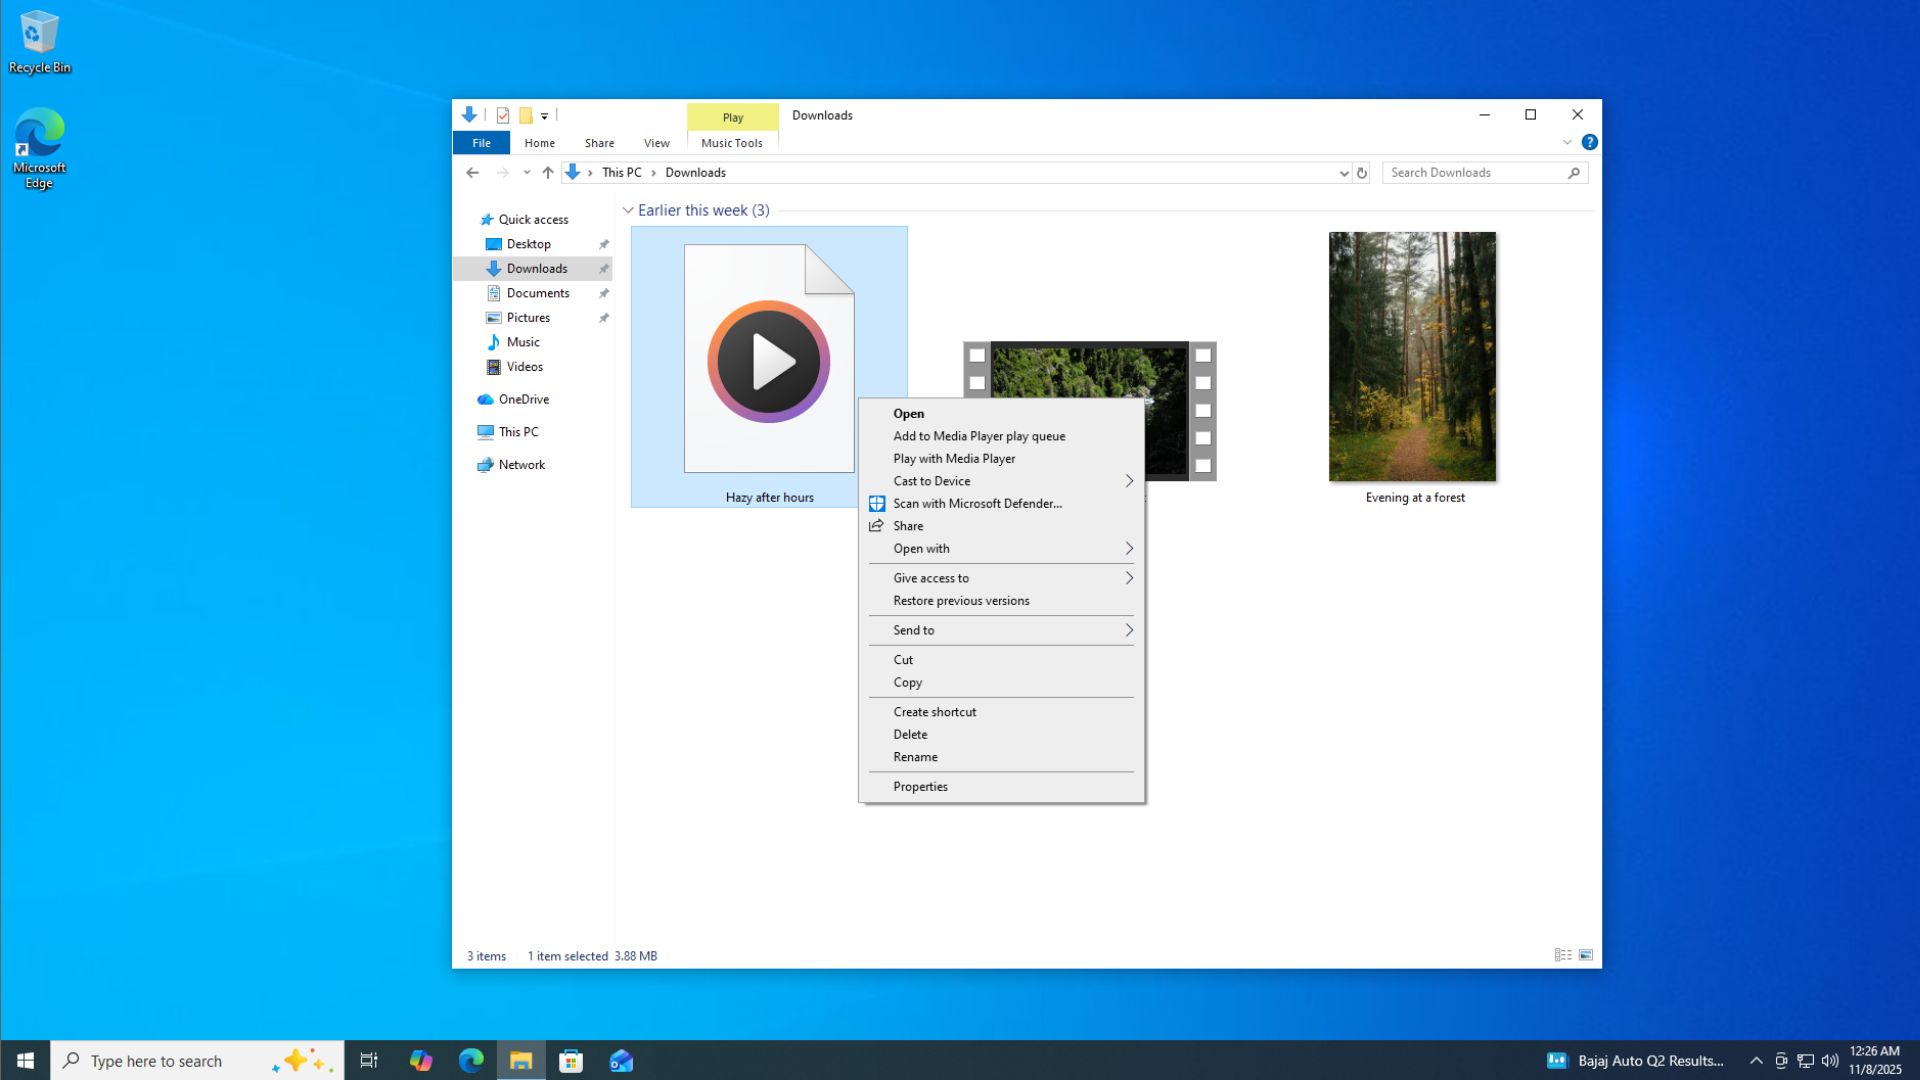Open Microsoft Edge from the taskbar
The height and width of the screenshot is (1080, 1920).
point(469,1061)
